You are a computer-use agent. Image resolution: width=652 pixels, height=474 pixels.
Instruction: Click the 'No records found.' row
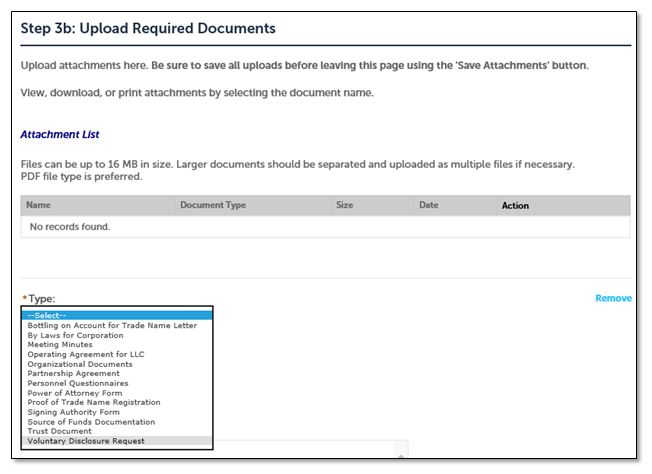pos(325,227)
